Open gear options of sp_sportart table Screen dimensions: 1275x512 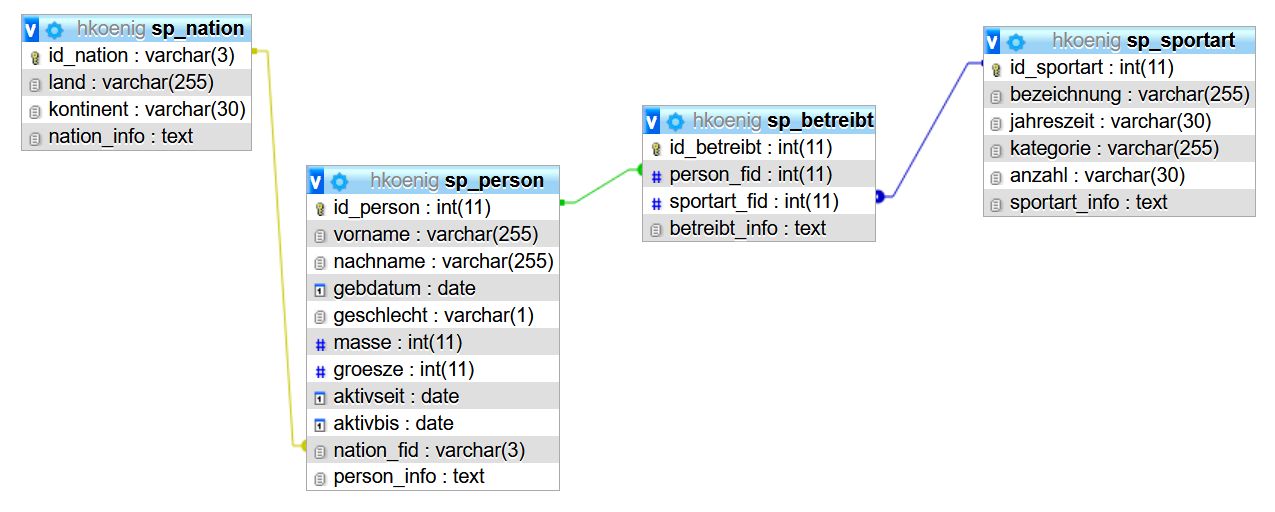(x=1016, y=41)
